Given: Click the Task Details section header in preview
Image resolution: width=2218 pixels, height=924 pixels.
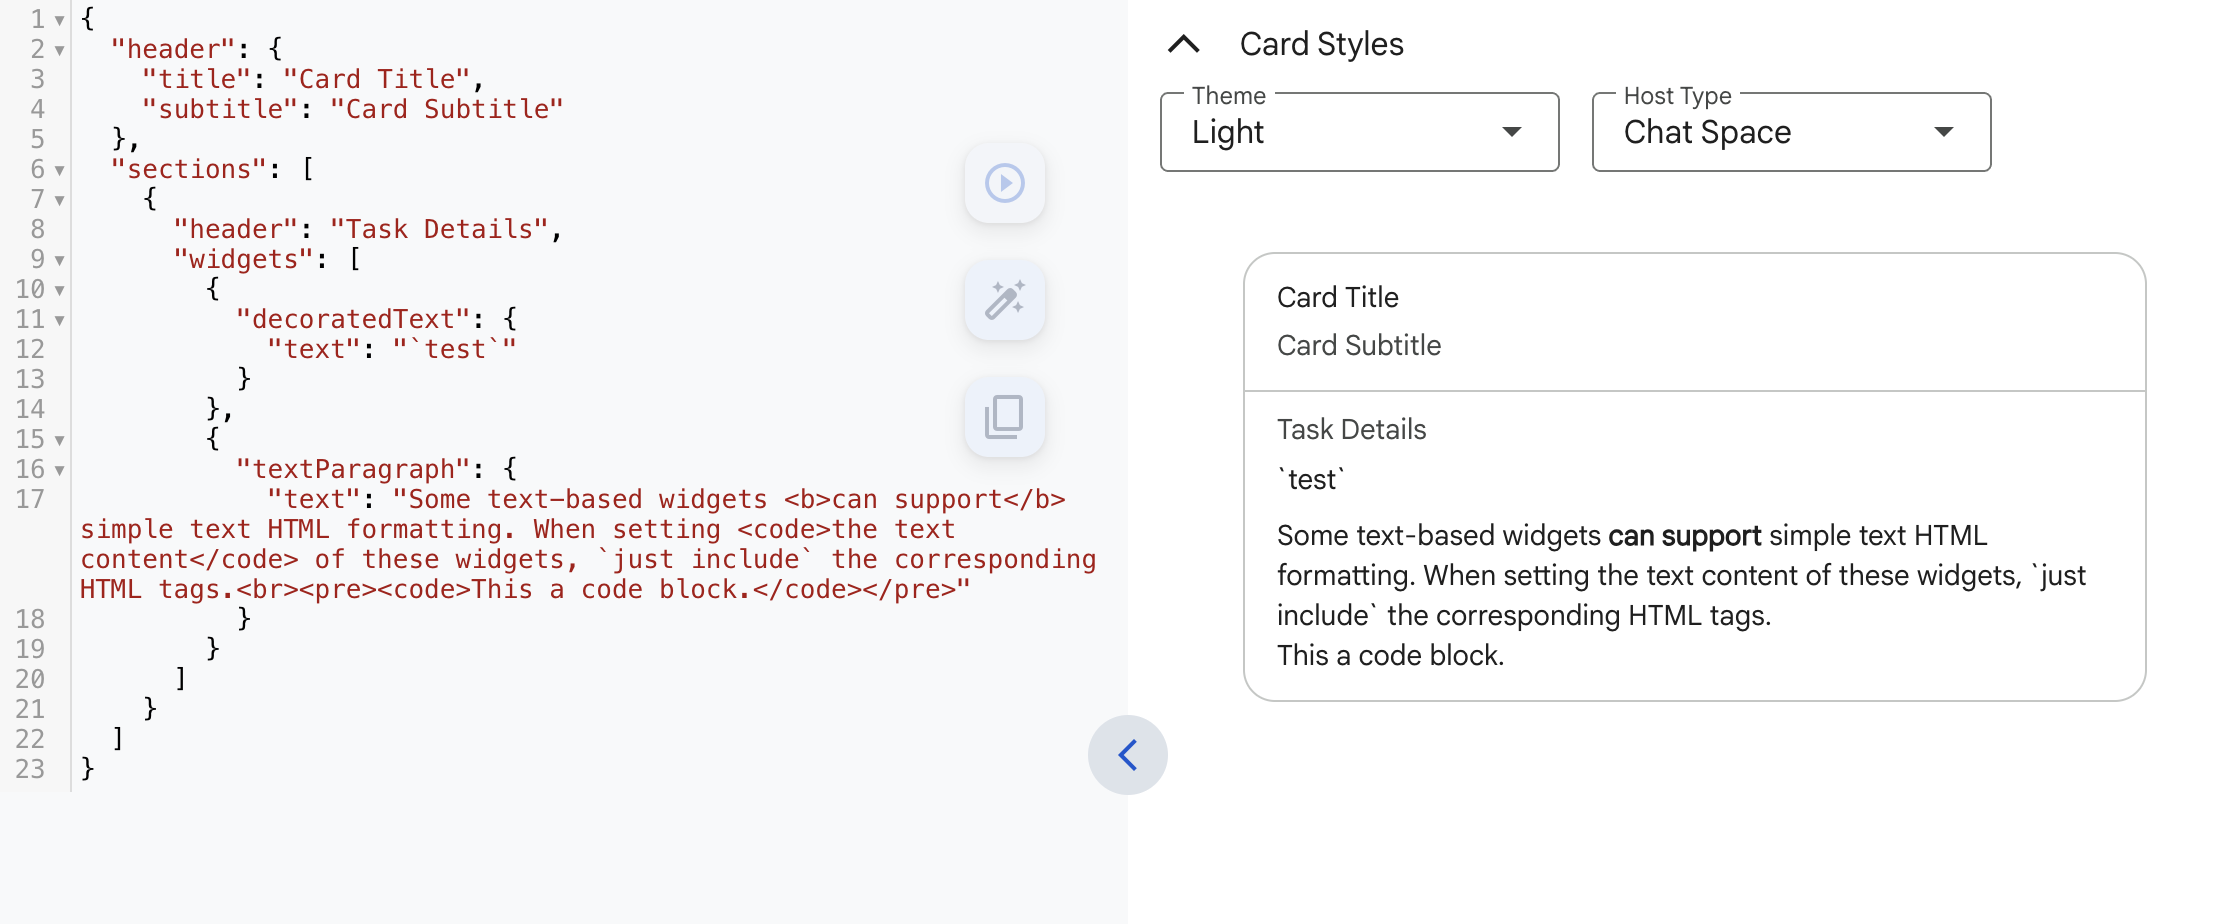Looking at the screenshot, I should [1351, 429].
